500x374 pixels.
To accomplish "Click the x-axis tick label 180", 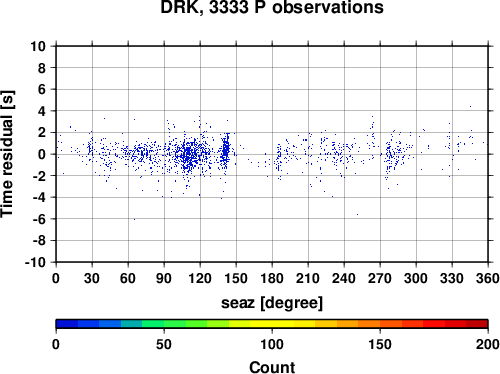I will point(272,278).
